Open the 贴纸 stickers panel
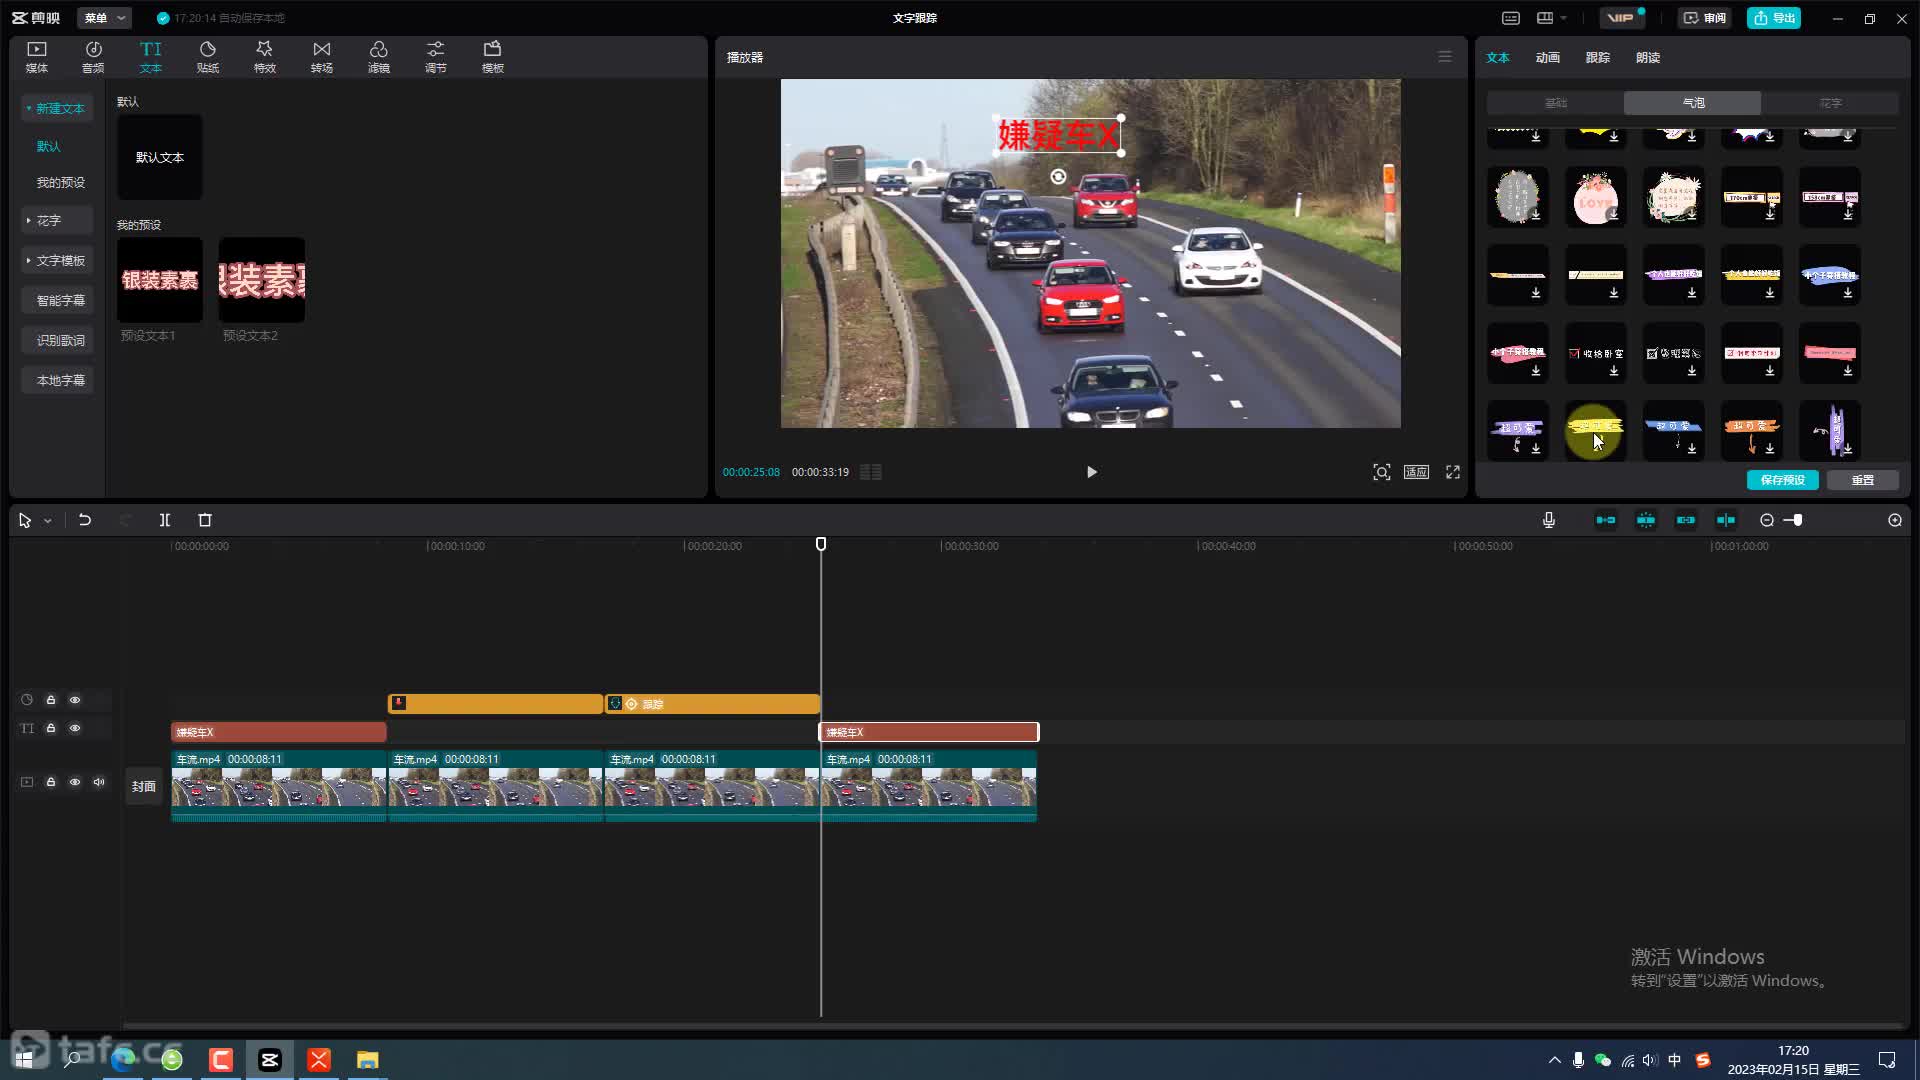The image size is (1920, 1080). [x=208, y=57]
